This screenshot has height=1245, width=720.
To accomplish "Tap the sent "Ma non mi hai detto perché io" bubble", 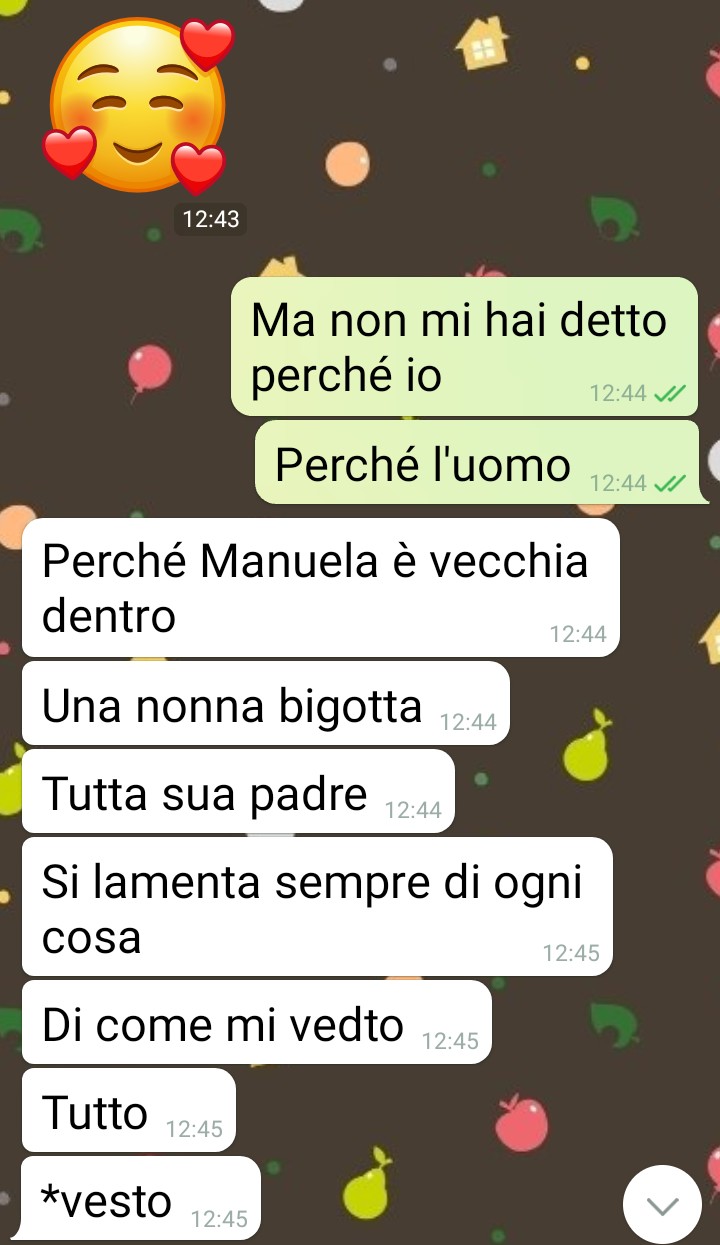I will 465,346.
